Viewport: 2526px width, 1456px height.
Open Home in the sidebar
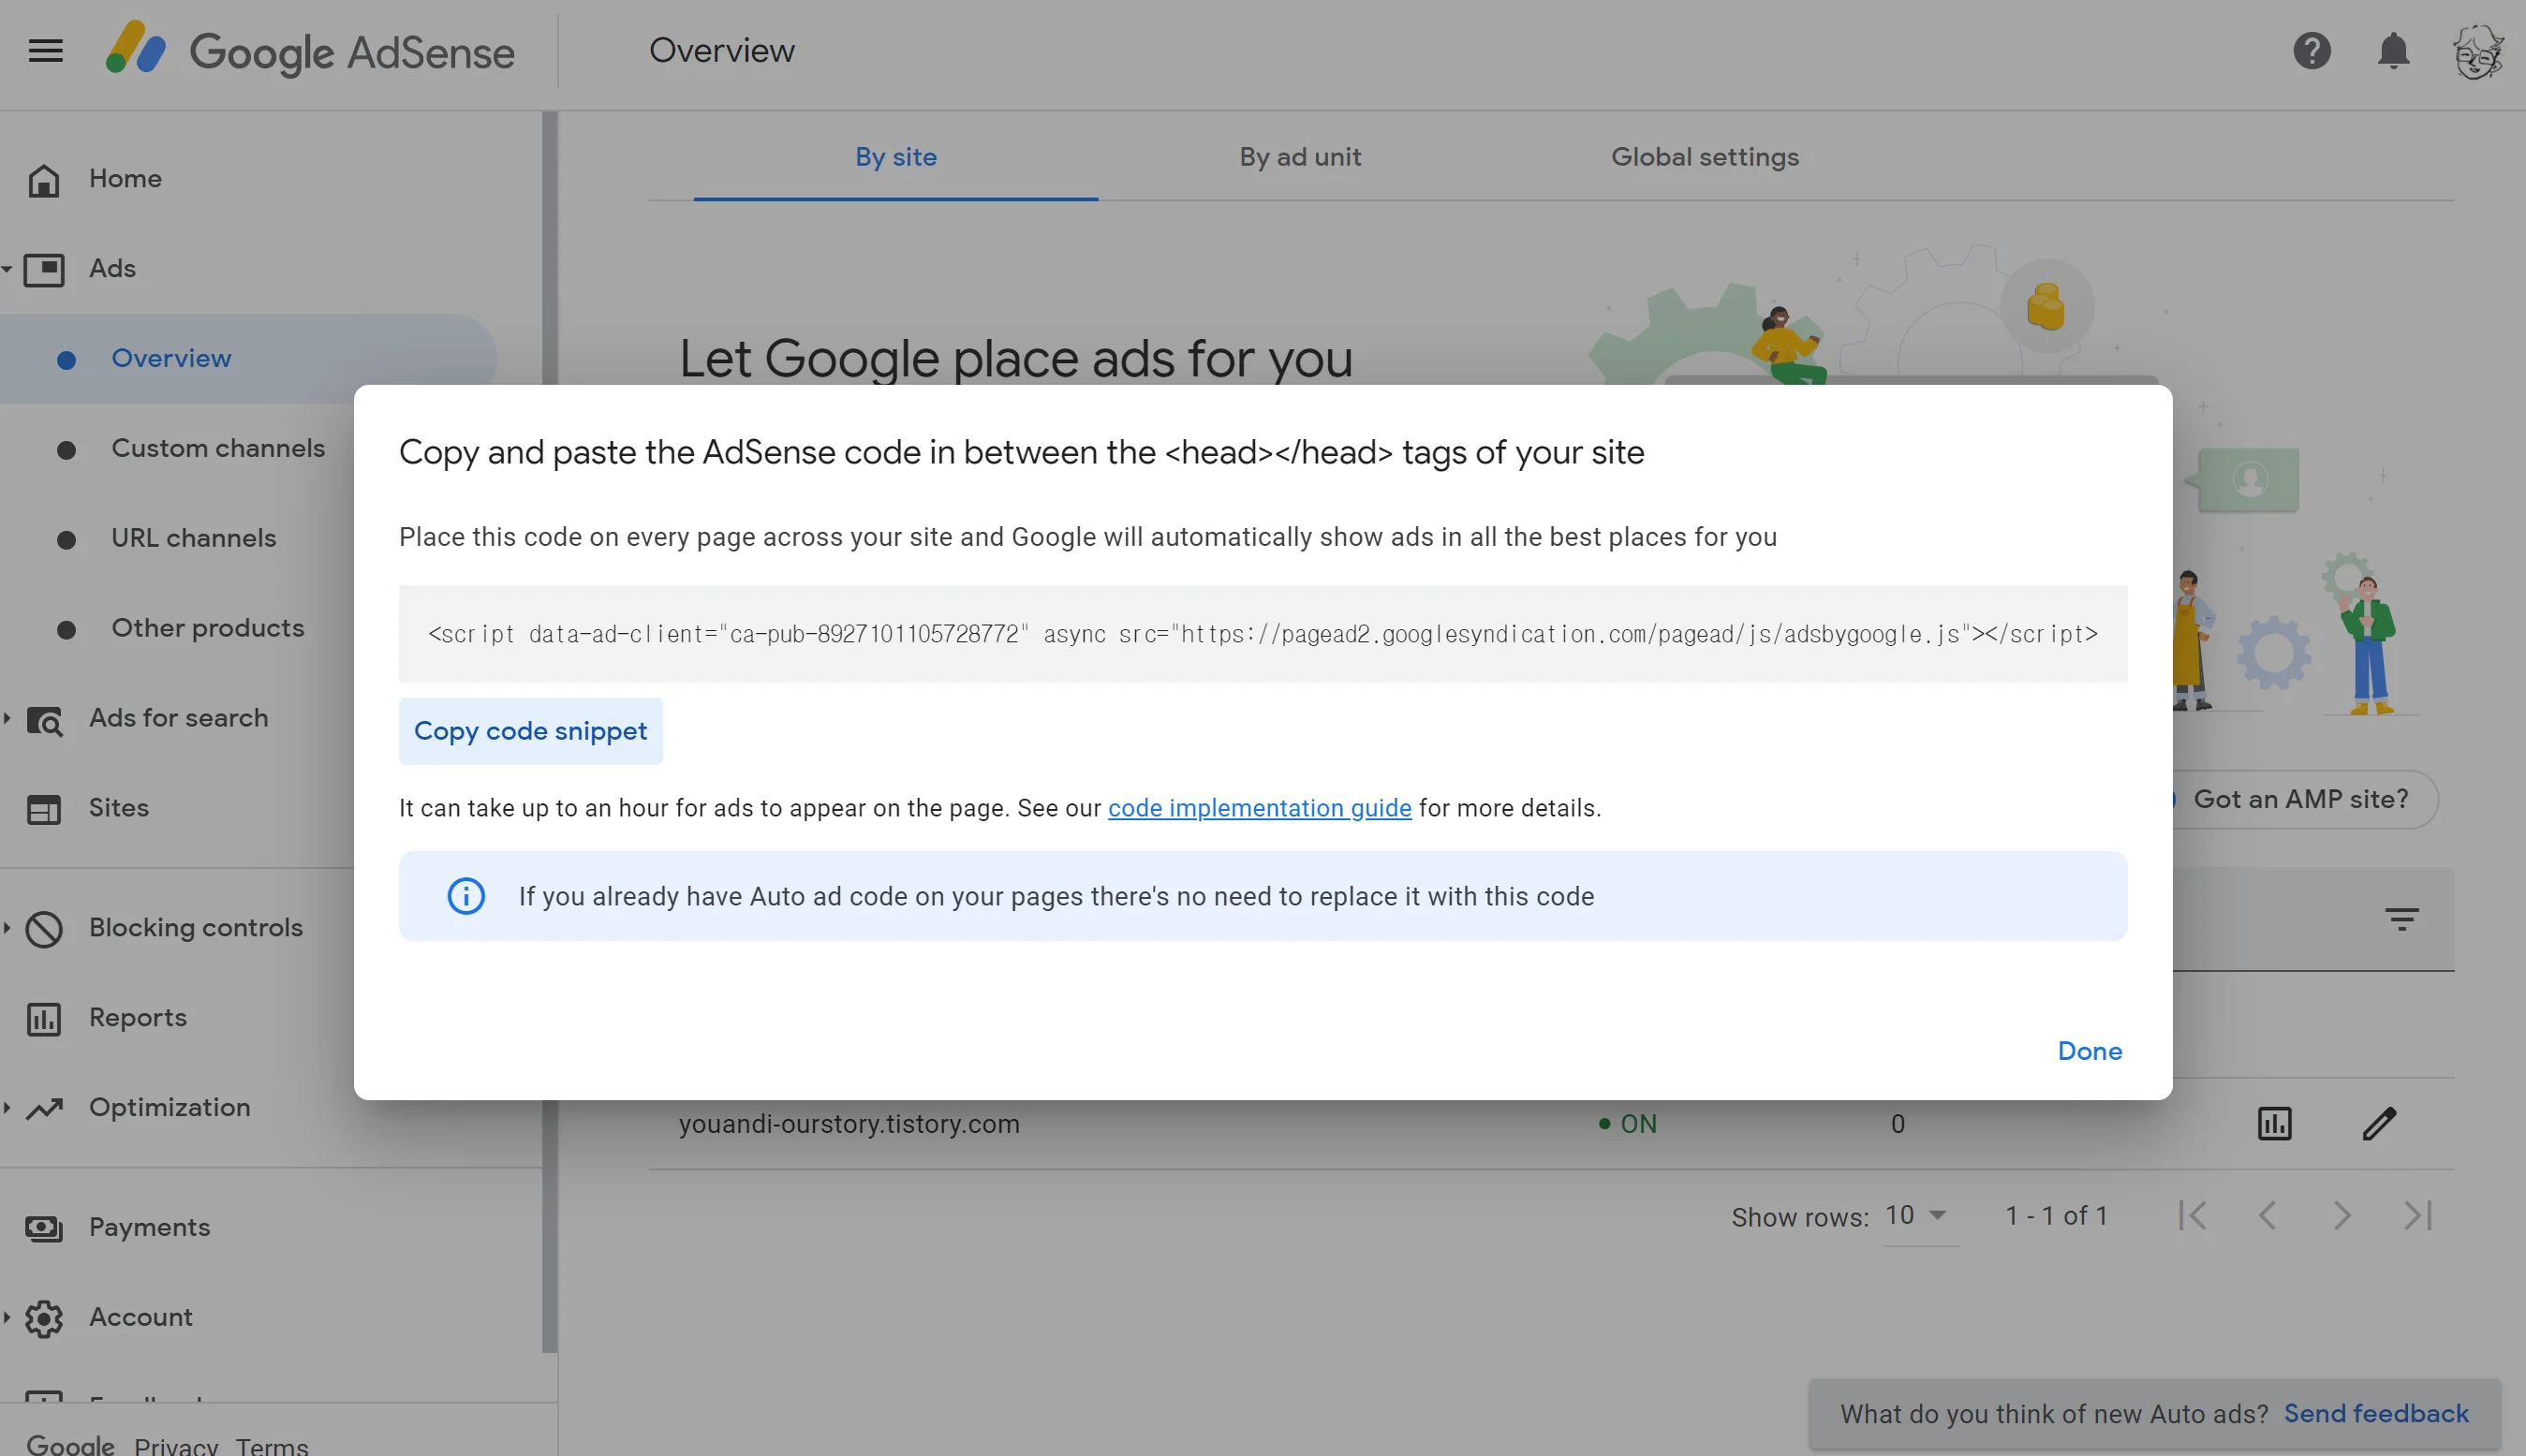pos(125,178)
